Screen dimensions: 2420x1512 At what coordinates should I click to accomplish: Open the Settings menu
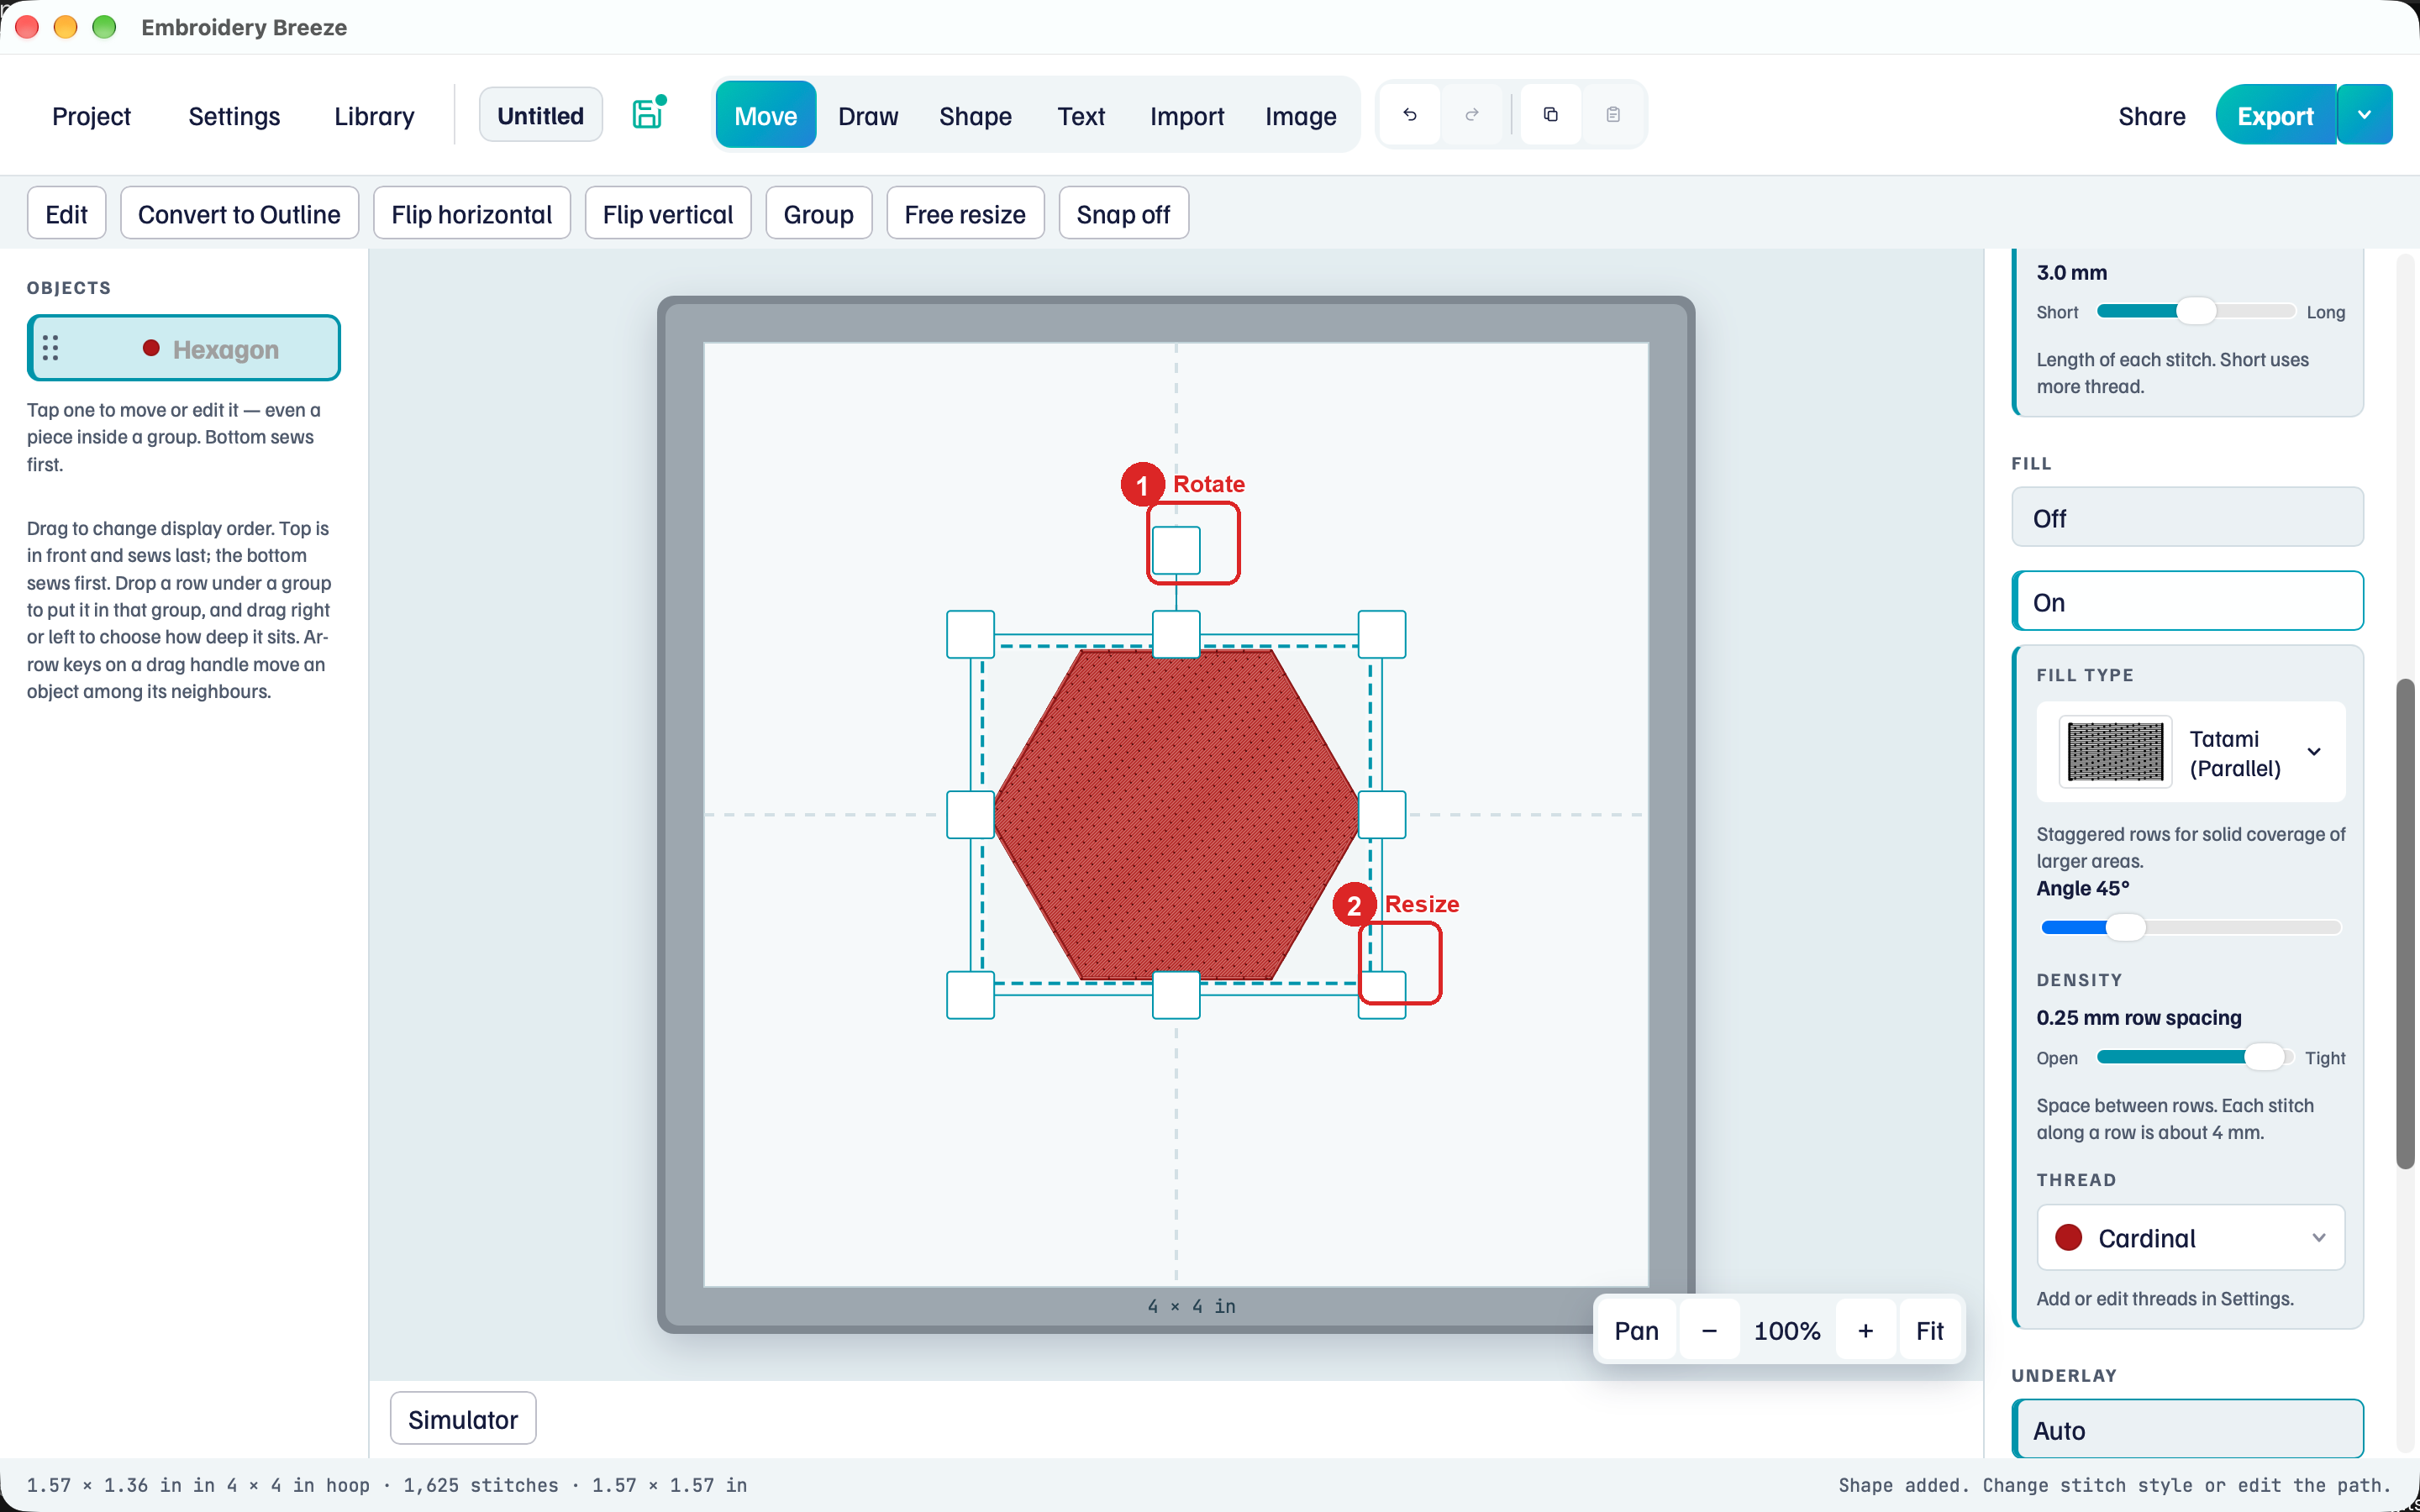pos(234,116)
